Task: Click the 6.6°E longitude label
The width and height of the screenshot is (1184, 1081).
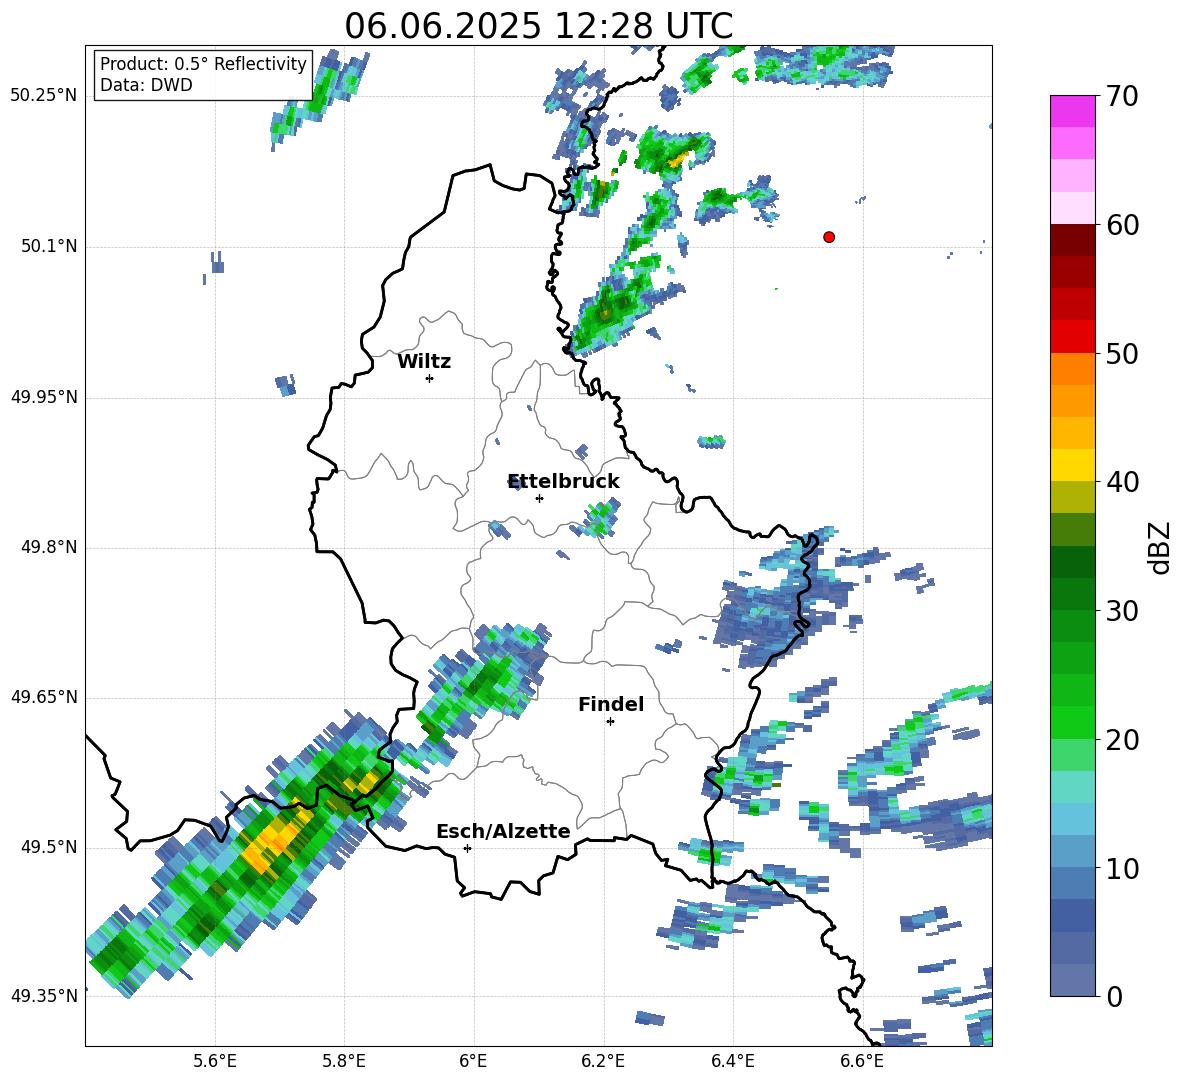Action: click(862, 1061)
